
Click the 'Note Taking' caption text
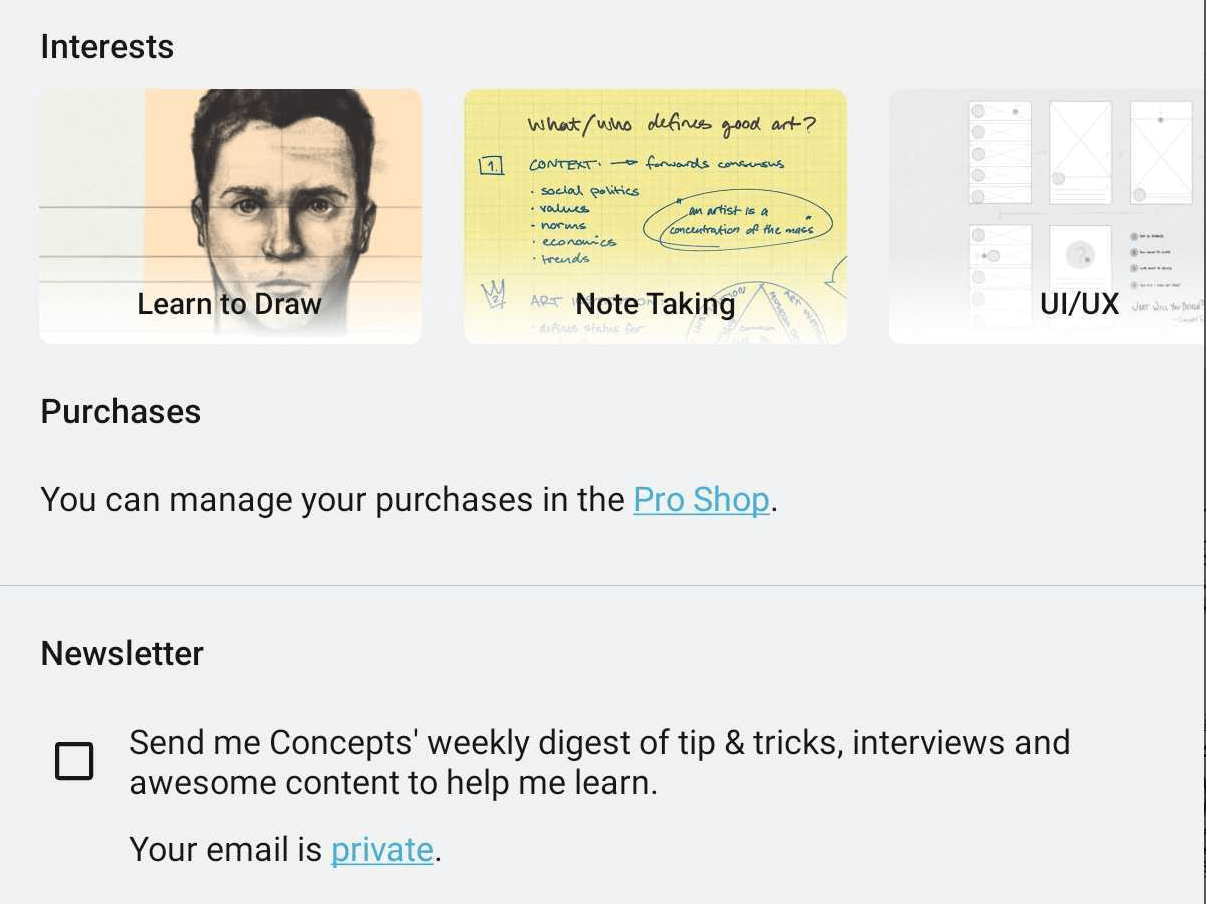[655, 304]
